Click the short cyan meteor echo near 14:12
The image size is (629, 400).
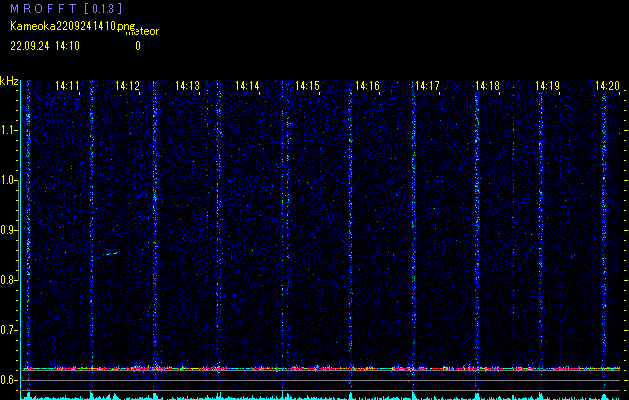tap(109, 254)
